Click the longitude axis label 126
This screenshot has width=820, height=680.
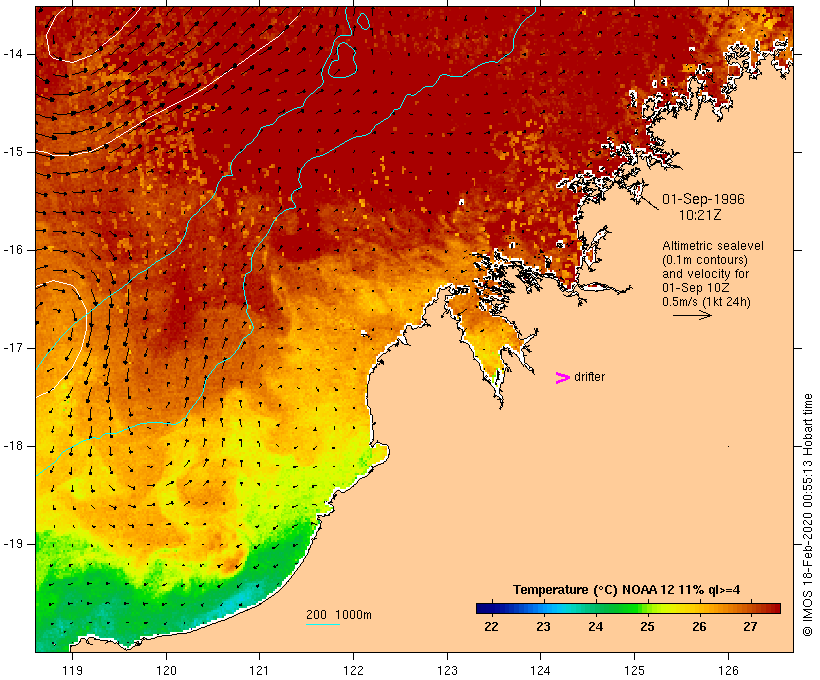pyautogui.click(x=728, y=670)
